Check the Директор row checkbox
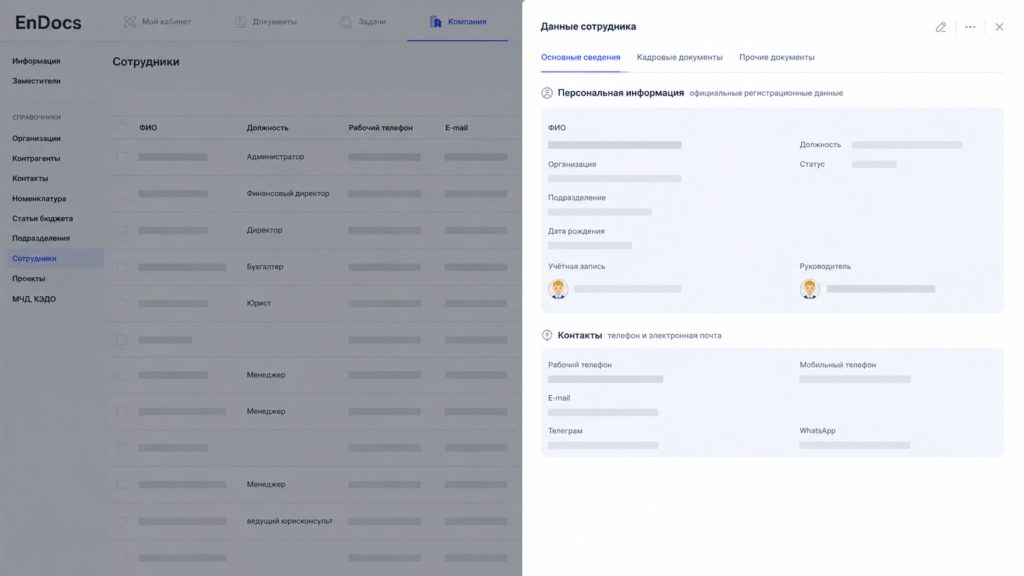This screenshot has width=1024, height=576. point(122,231)
